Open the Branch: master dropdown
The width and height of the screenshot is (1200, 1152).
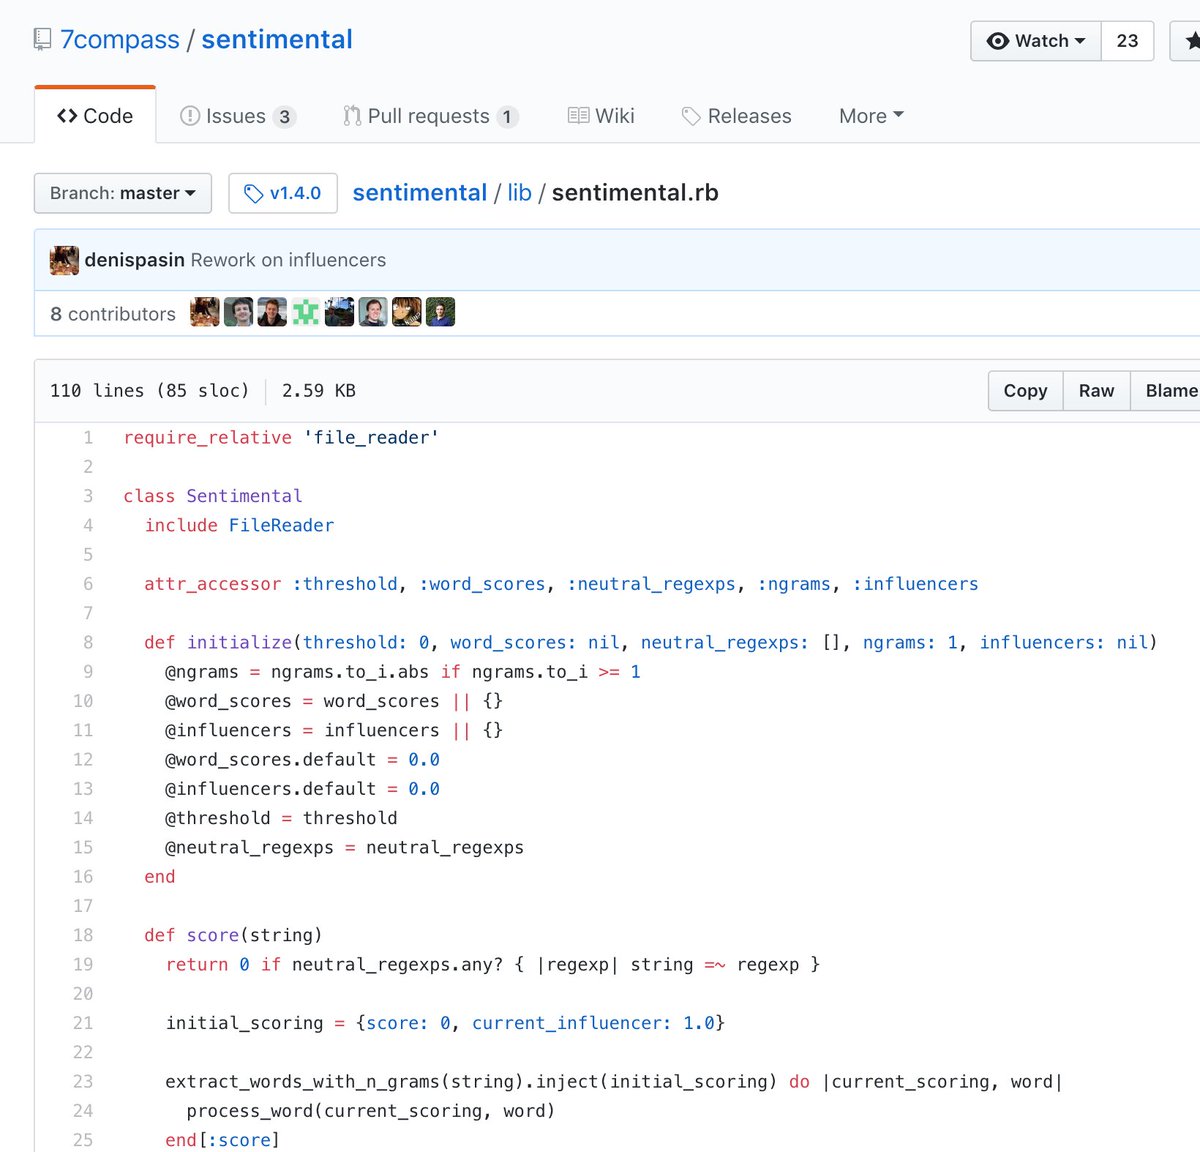point(123,193)
